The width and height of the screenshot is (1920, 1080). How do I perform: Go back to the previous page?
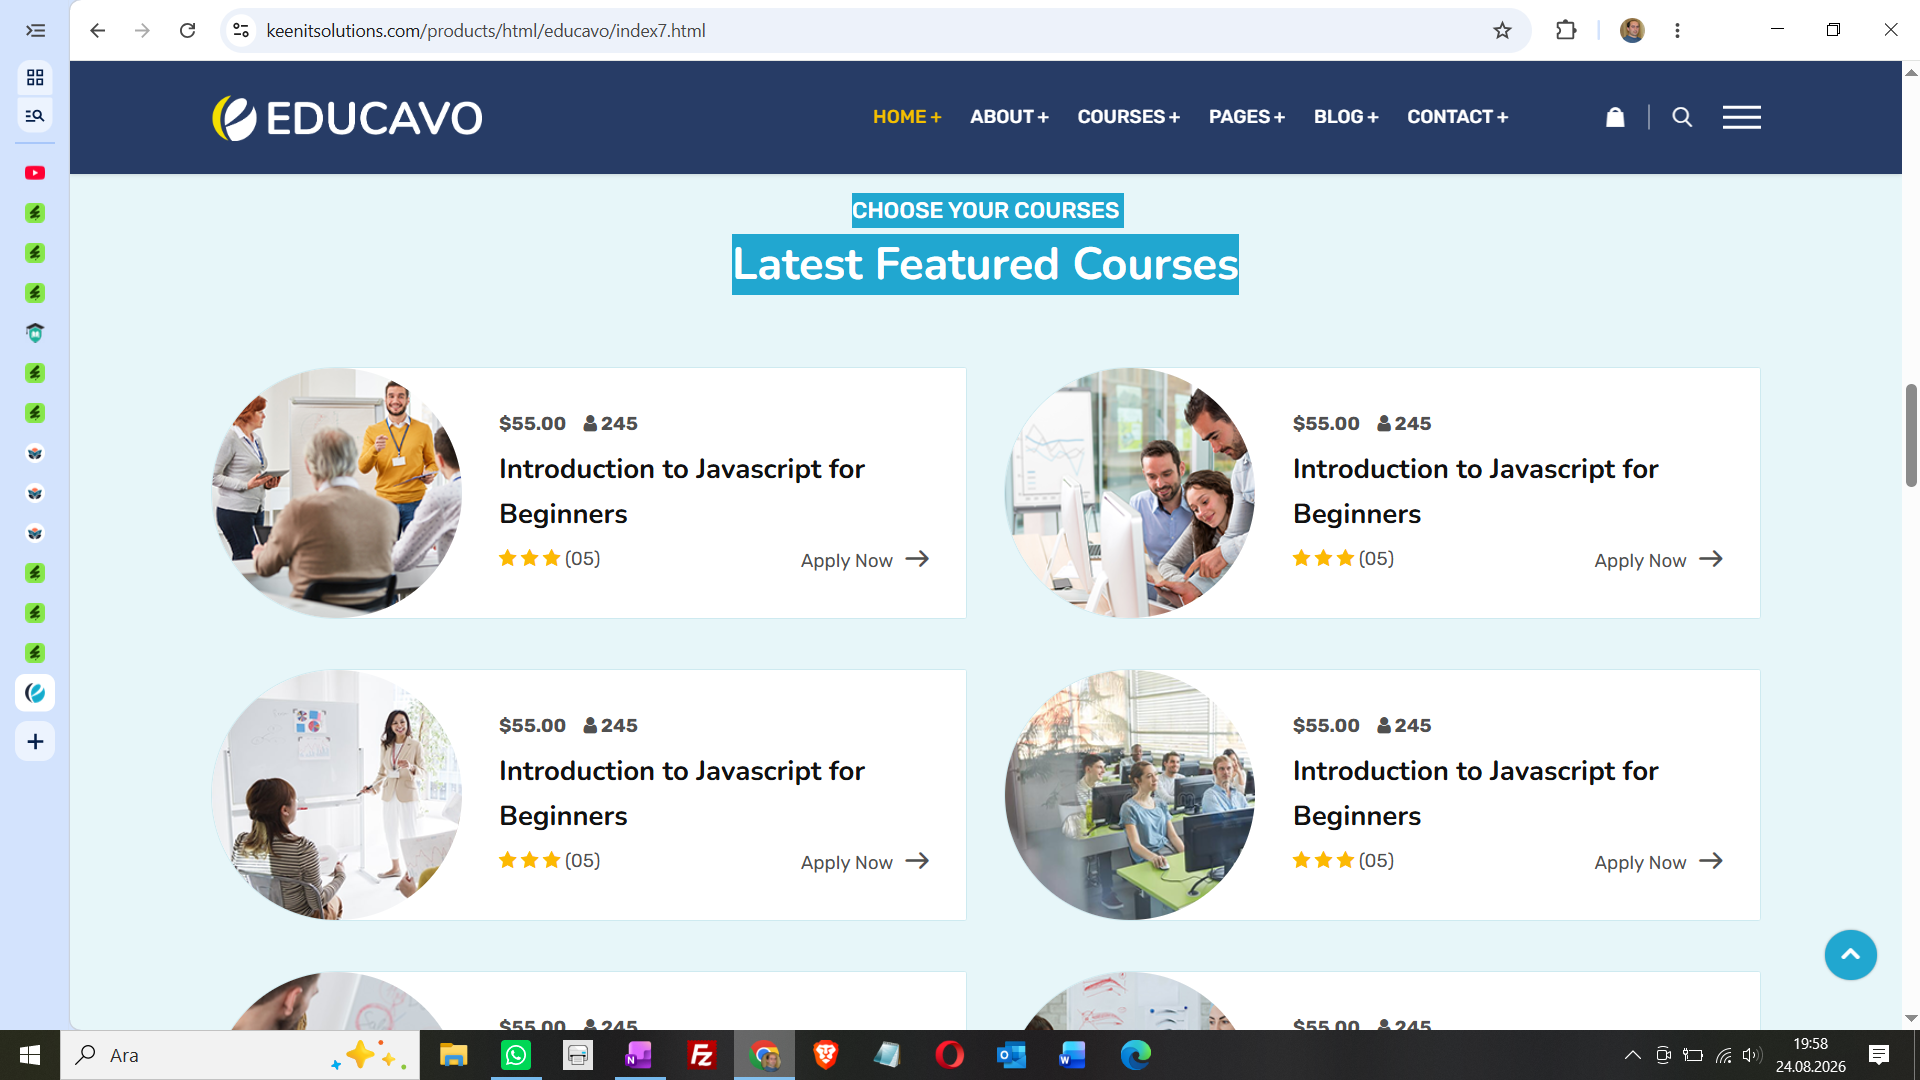(x=97, y=30)
